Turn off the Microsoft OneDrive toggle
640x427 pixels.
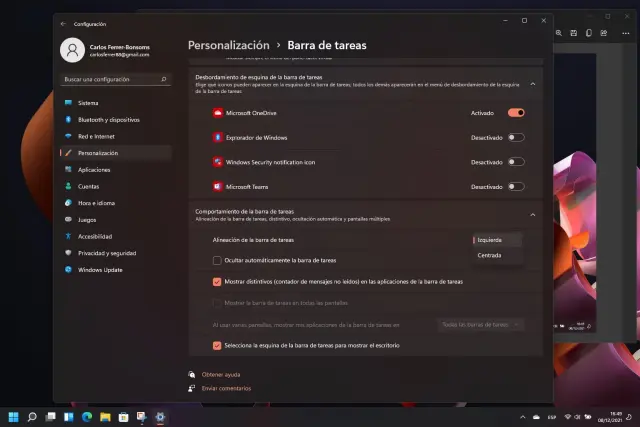516,113
